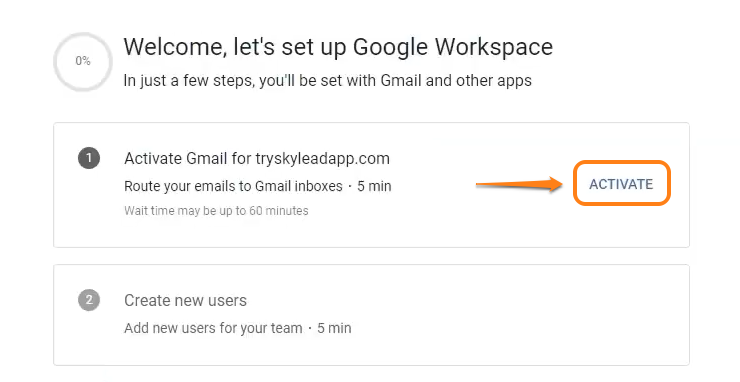
Task: Click the '60 minutes' wait time text
Action: [x=278, y=211]
